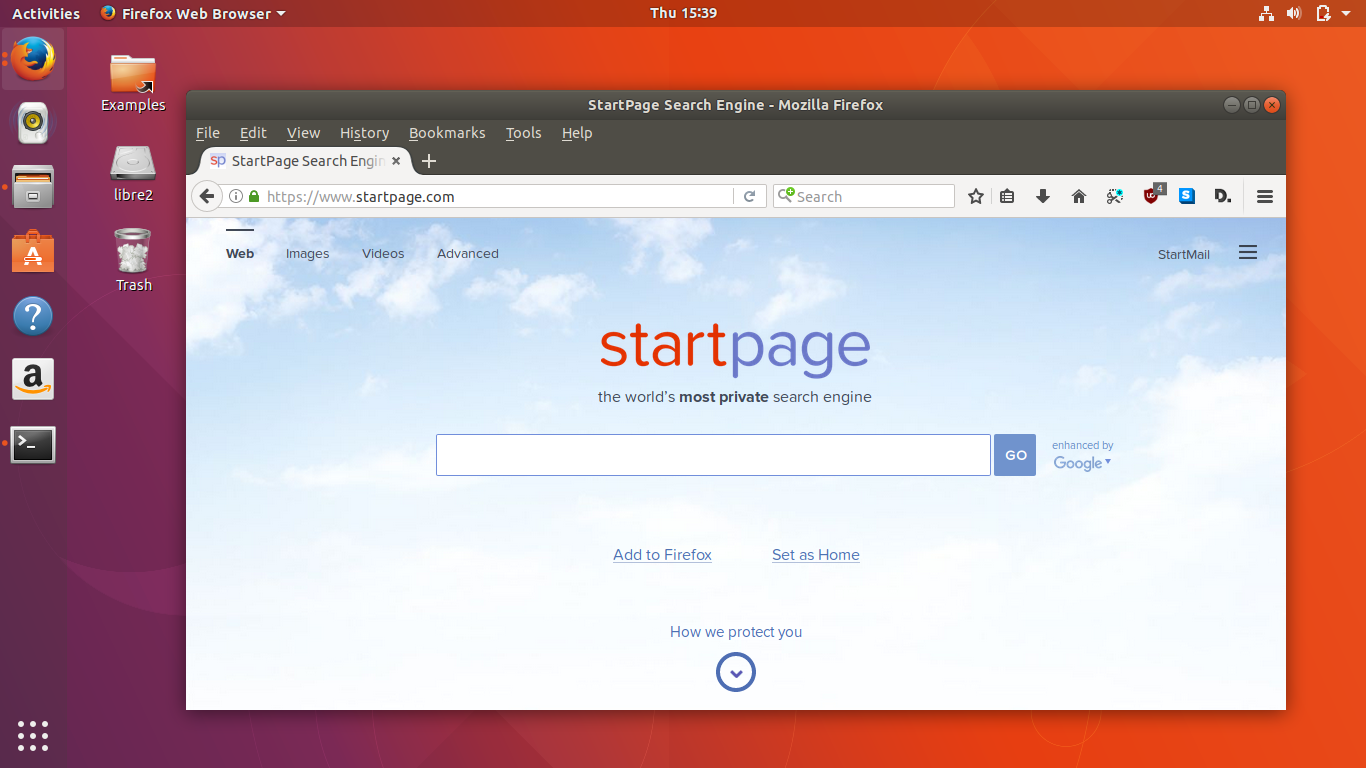1366x768 pixels.
Task: Click the Firefox icon in the dock
Action: 33,59
